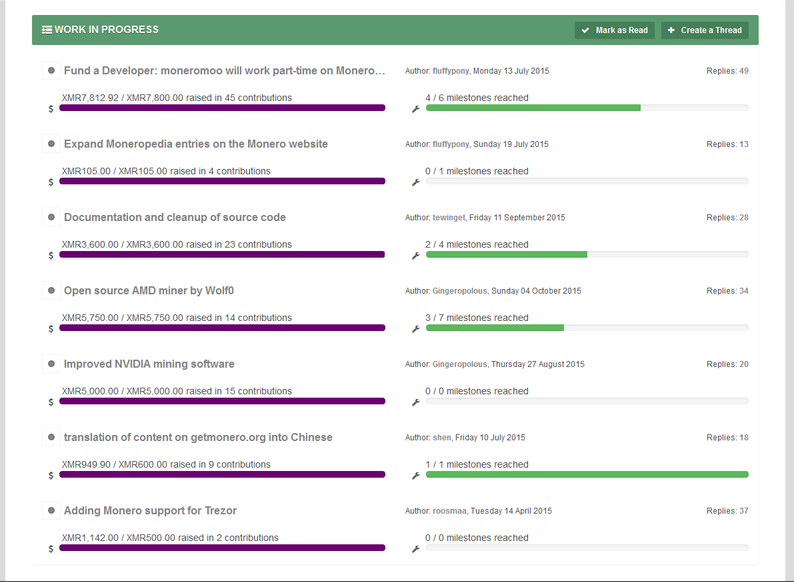Open the Fund a Developer moneromoo thread
This screenshot has width=794, height=582.
coord(224,70)
